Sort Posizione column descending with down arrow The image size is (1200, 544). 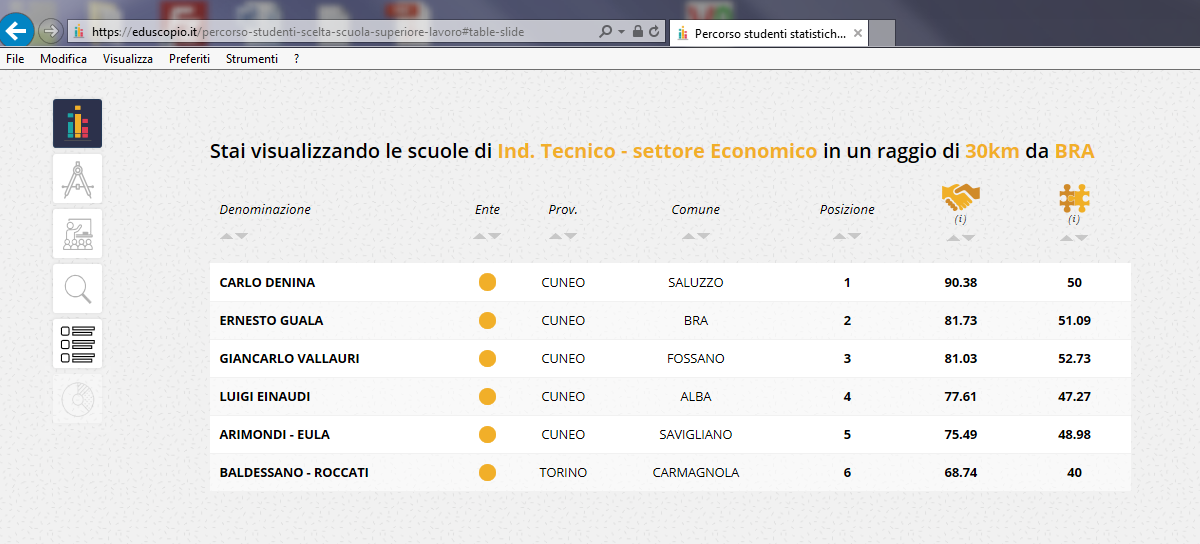point(854,236)
